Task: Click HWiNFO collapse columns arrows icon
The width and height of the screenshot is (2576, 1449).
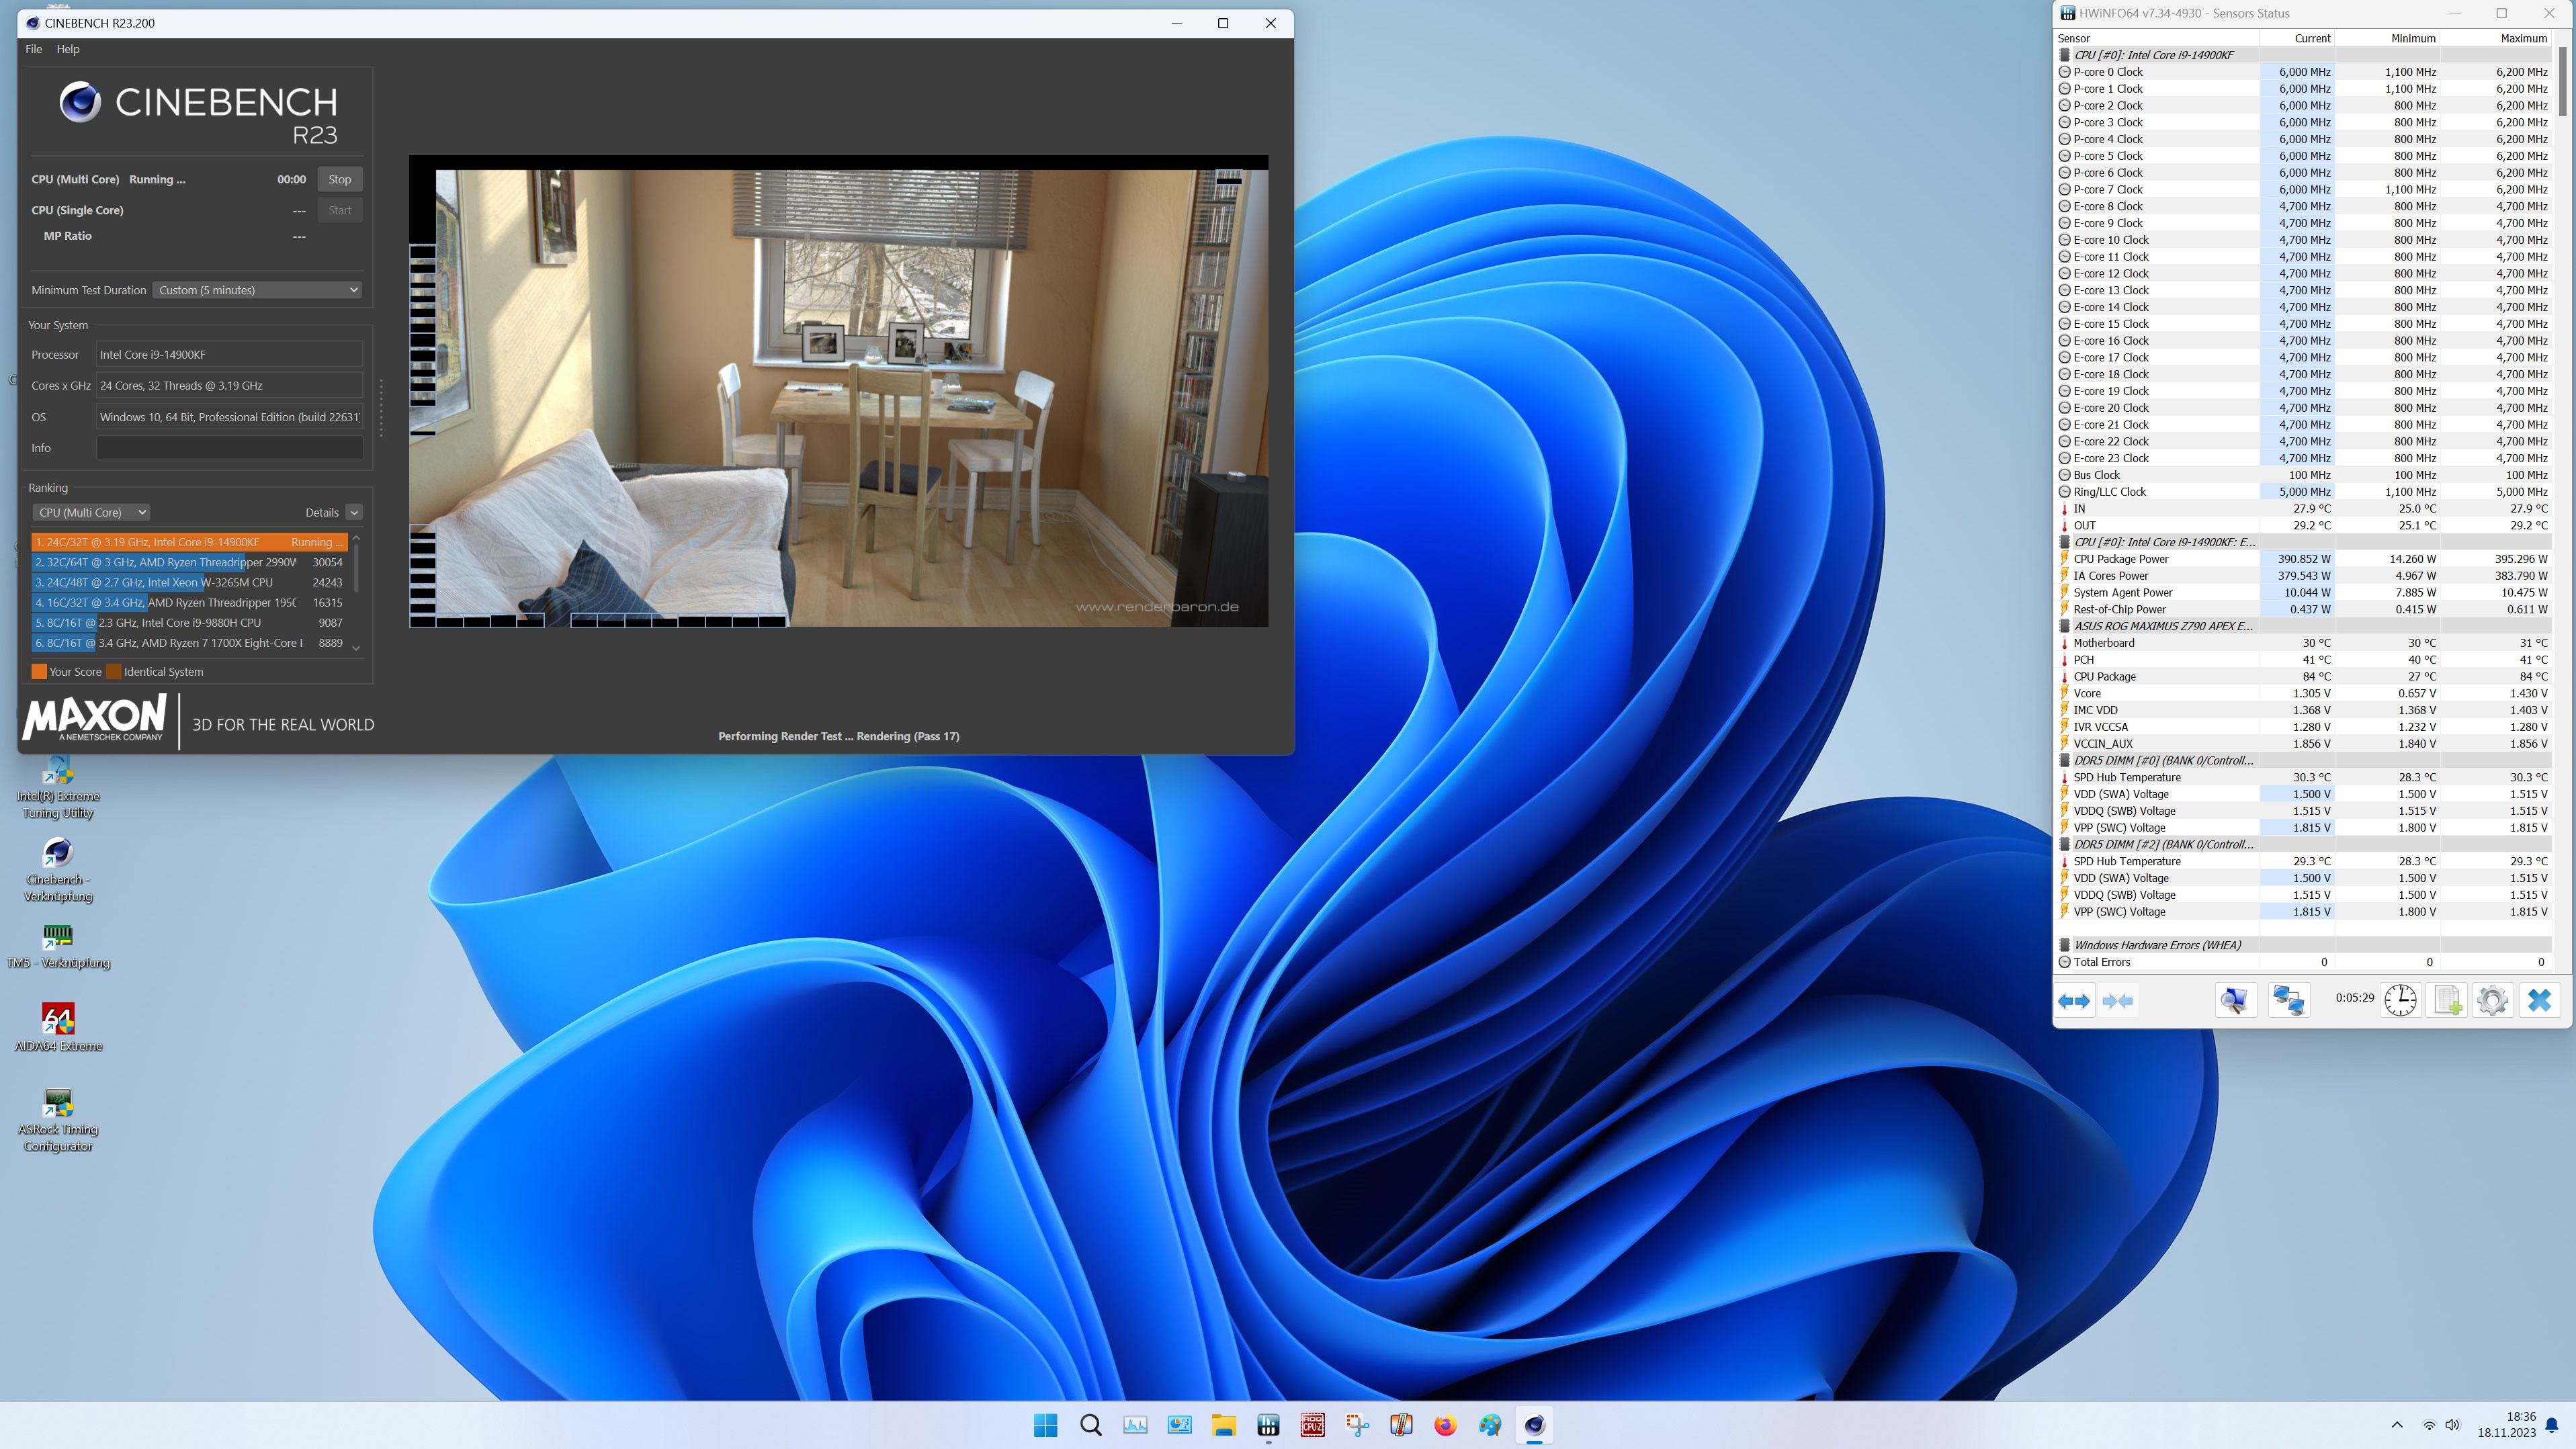Action: pos(2117,1001)
